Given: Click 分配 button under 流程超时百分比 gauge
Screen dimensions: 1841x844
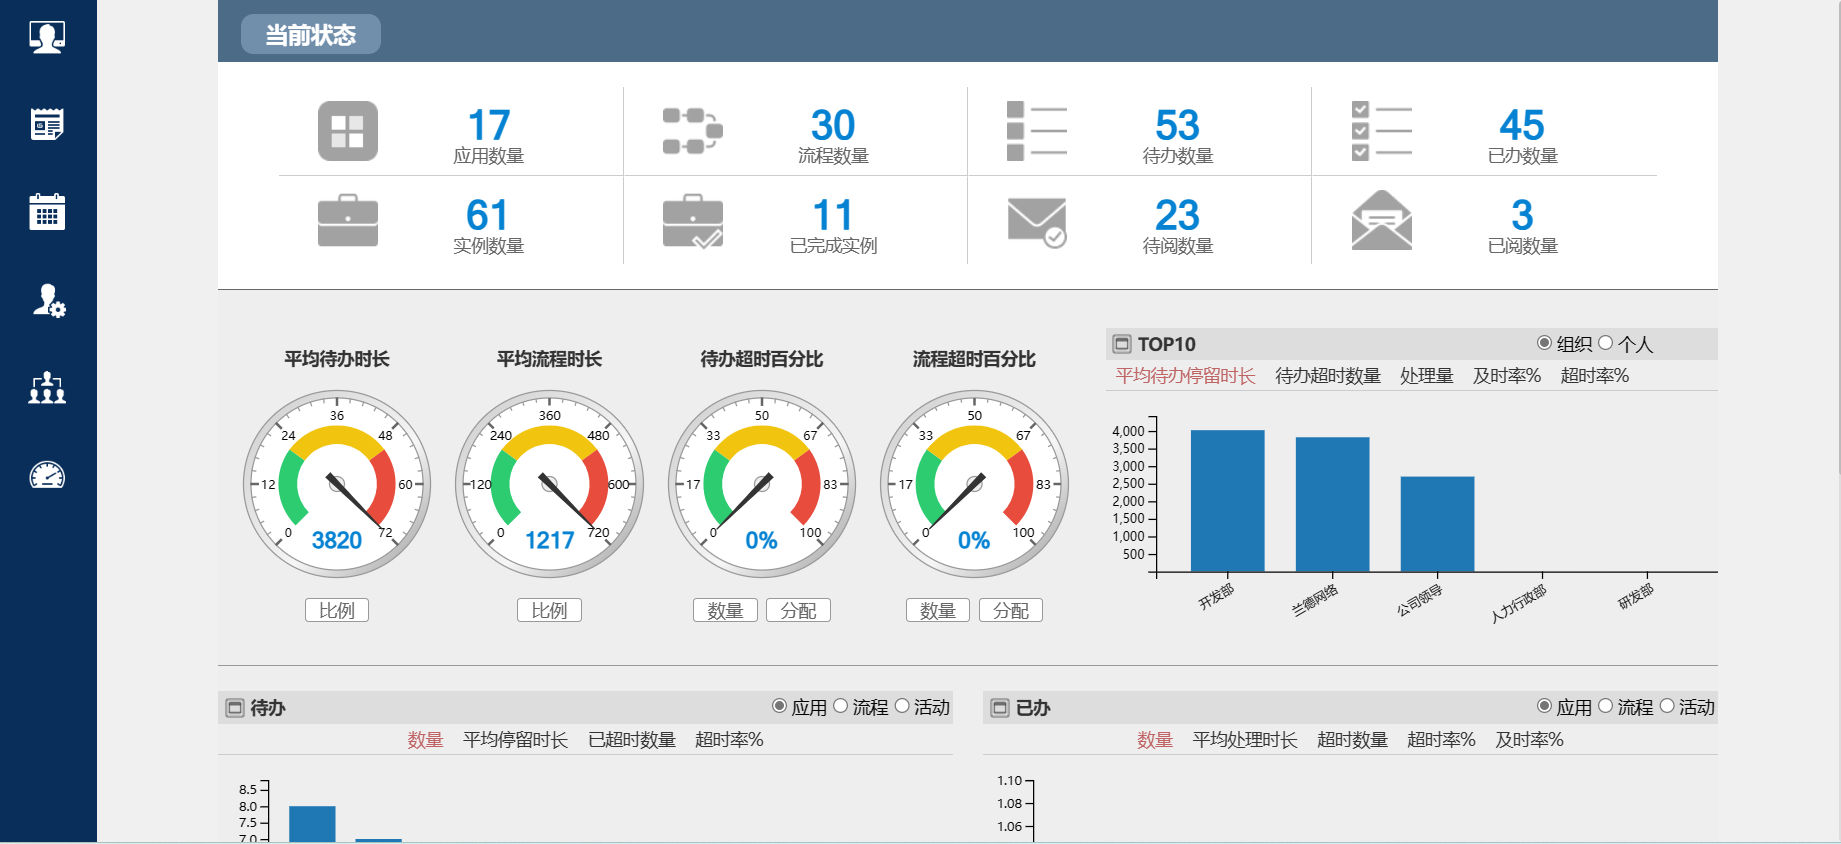Looking at the screenshot, I should [x=1011, y=610].
